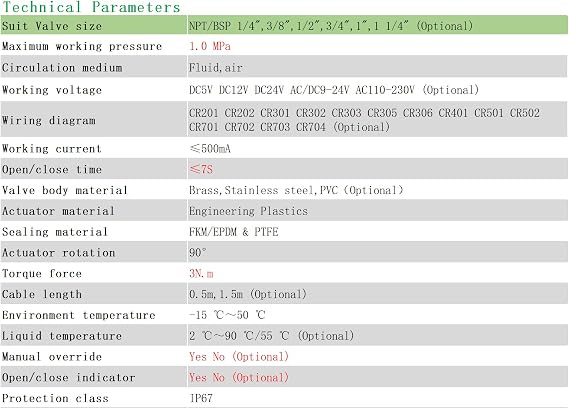Image resolution: width=569 pixels, height=409 pixels.
Task: Click the 'Technical Parameters' heading
Action: point(91,7)
